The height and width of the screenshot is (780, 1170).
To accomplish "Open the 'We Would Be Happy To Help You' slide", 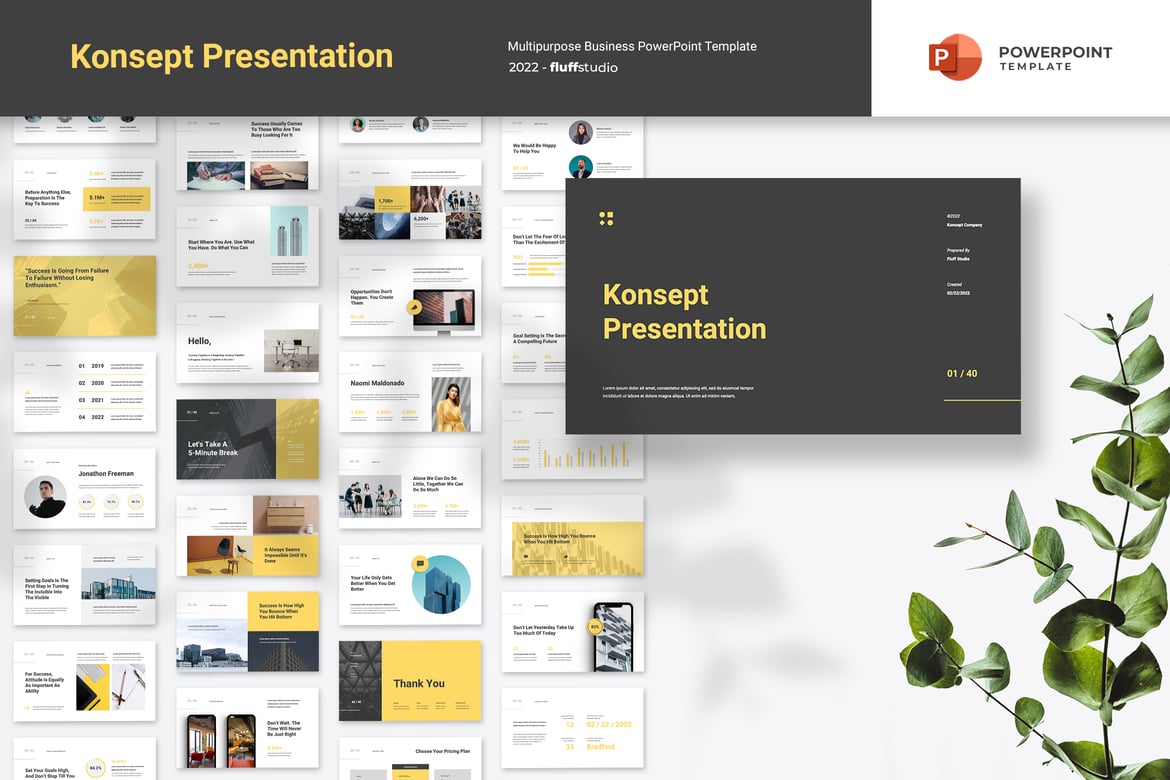I will click(x=534, y=152).
